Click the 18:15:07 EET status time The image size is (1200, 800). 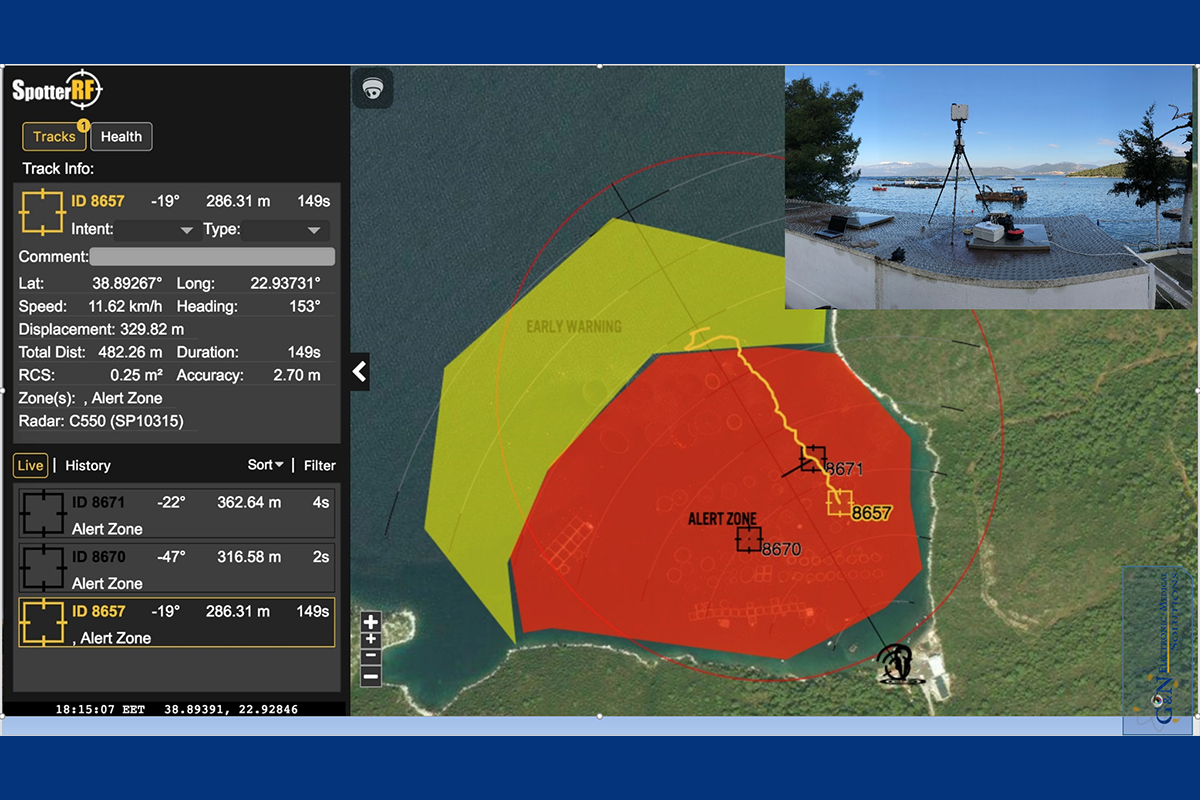[100, 709]
